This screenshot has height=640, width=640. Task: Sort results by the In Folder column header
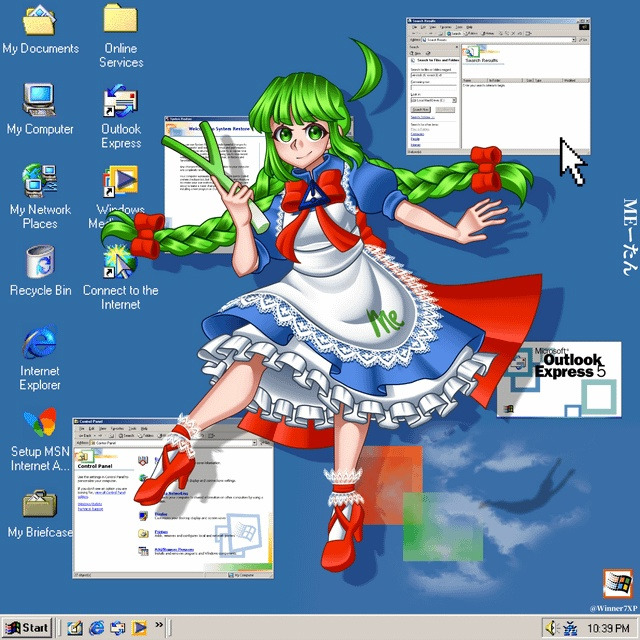(505, 80)
